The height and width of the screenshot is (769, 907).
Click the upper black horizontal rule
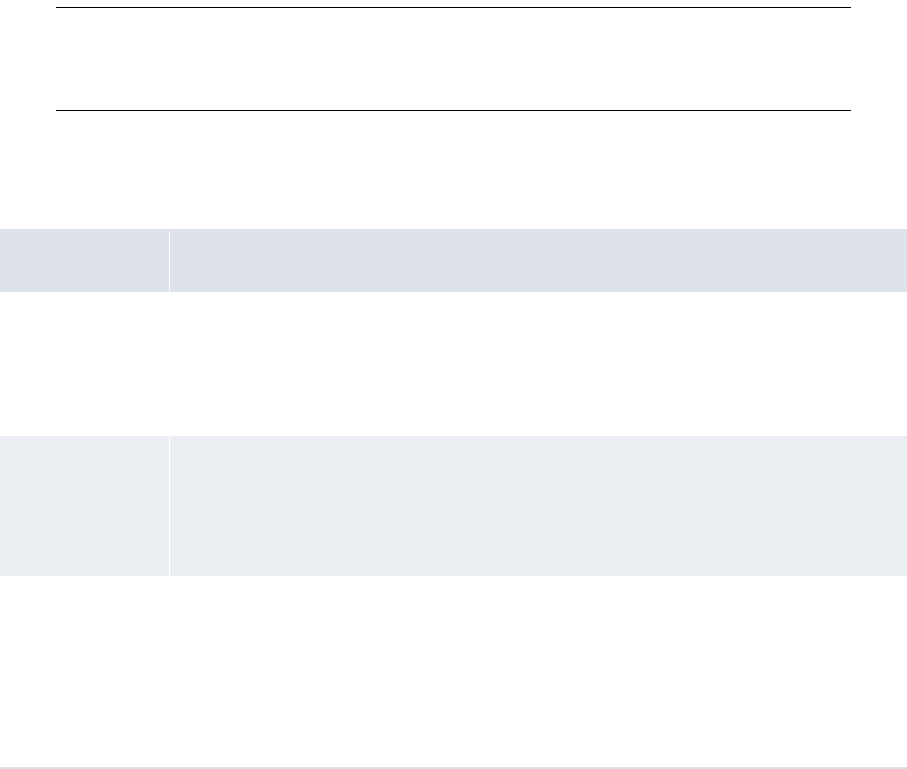[454, 8]
